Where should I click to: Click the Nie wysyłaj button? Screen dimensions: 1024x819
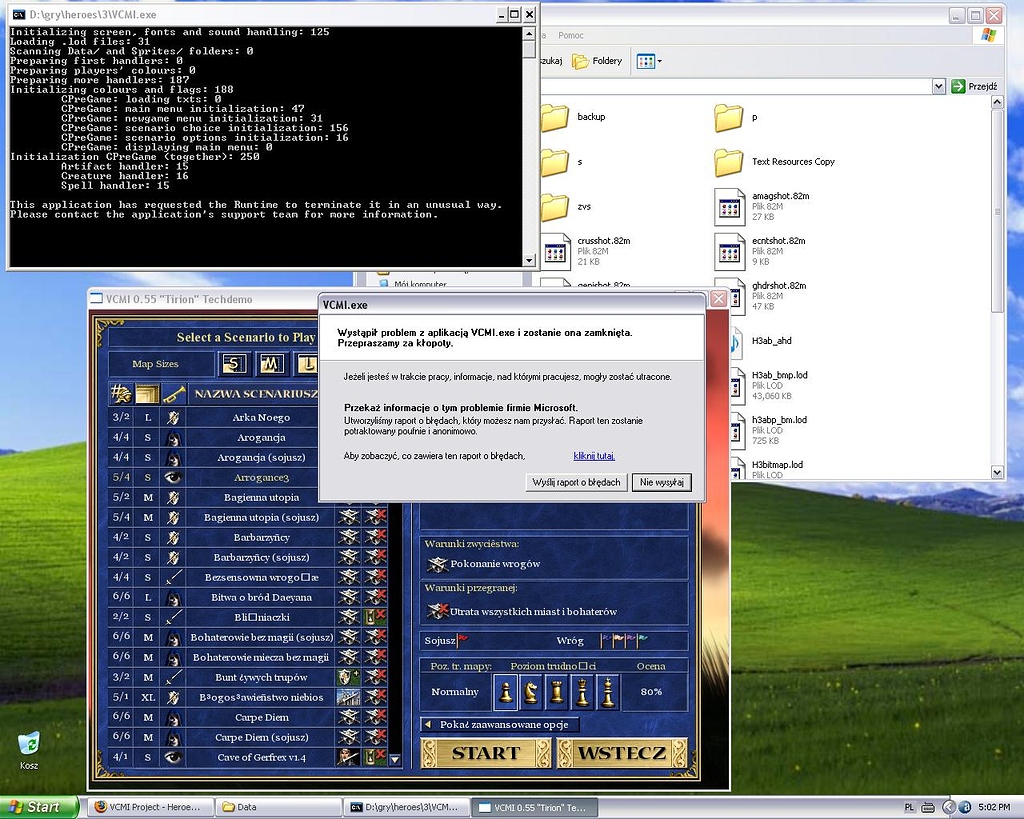tap(661, 482)
